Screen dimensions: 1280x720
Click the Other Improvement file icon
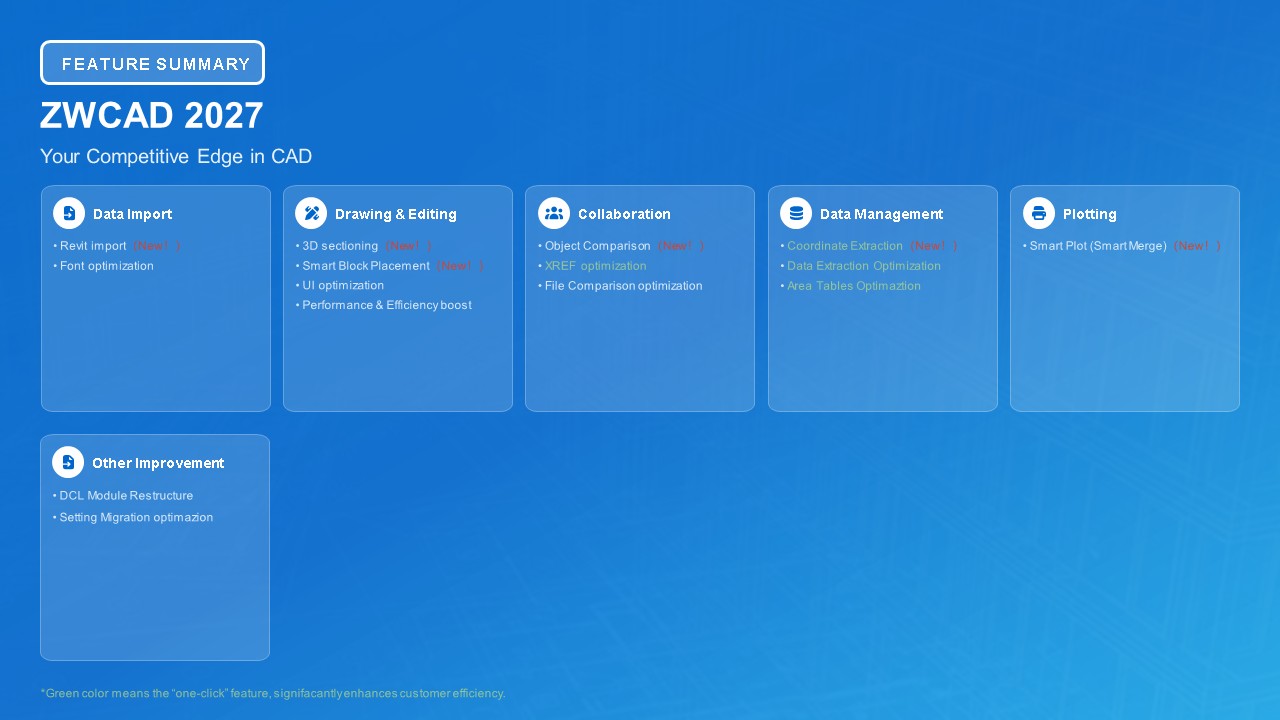point(68,462)
